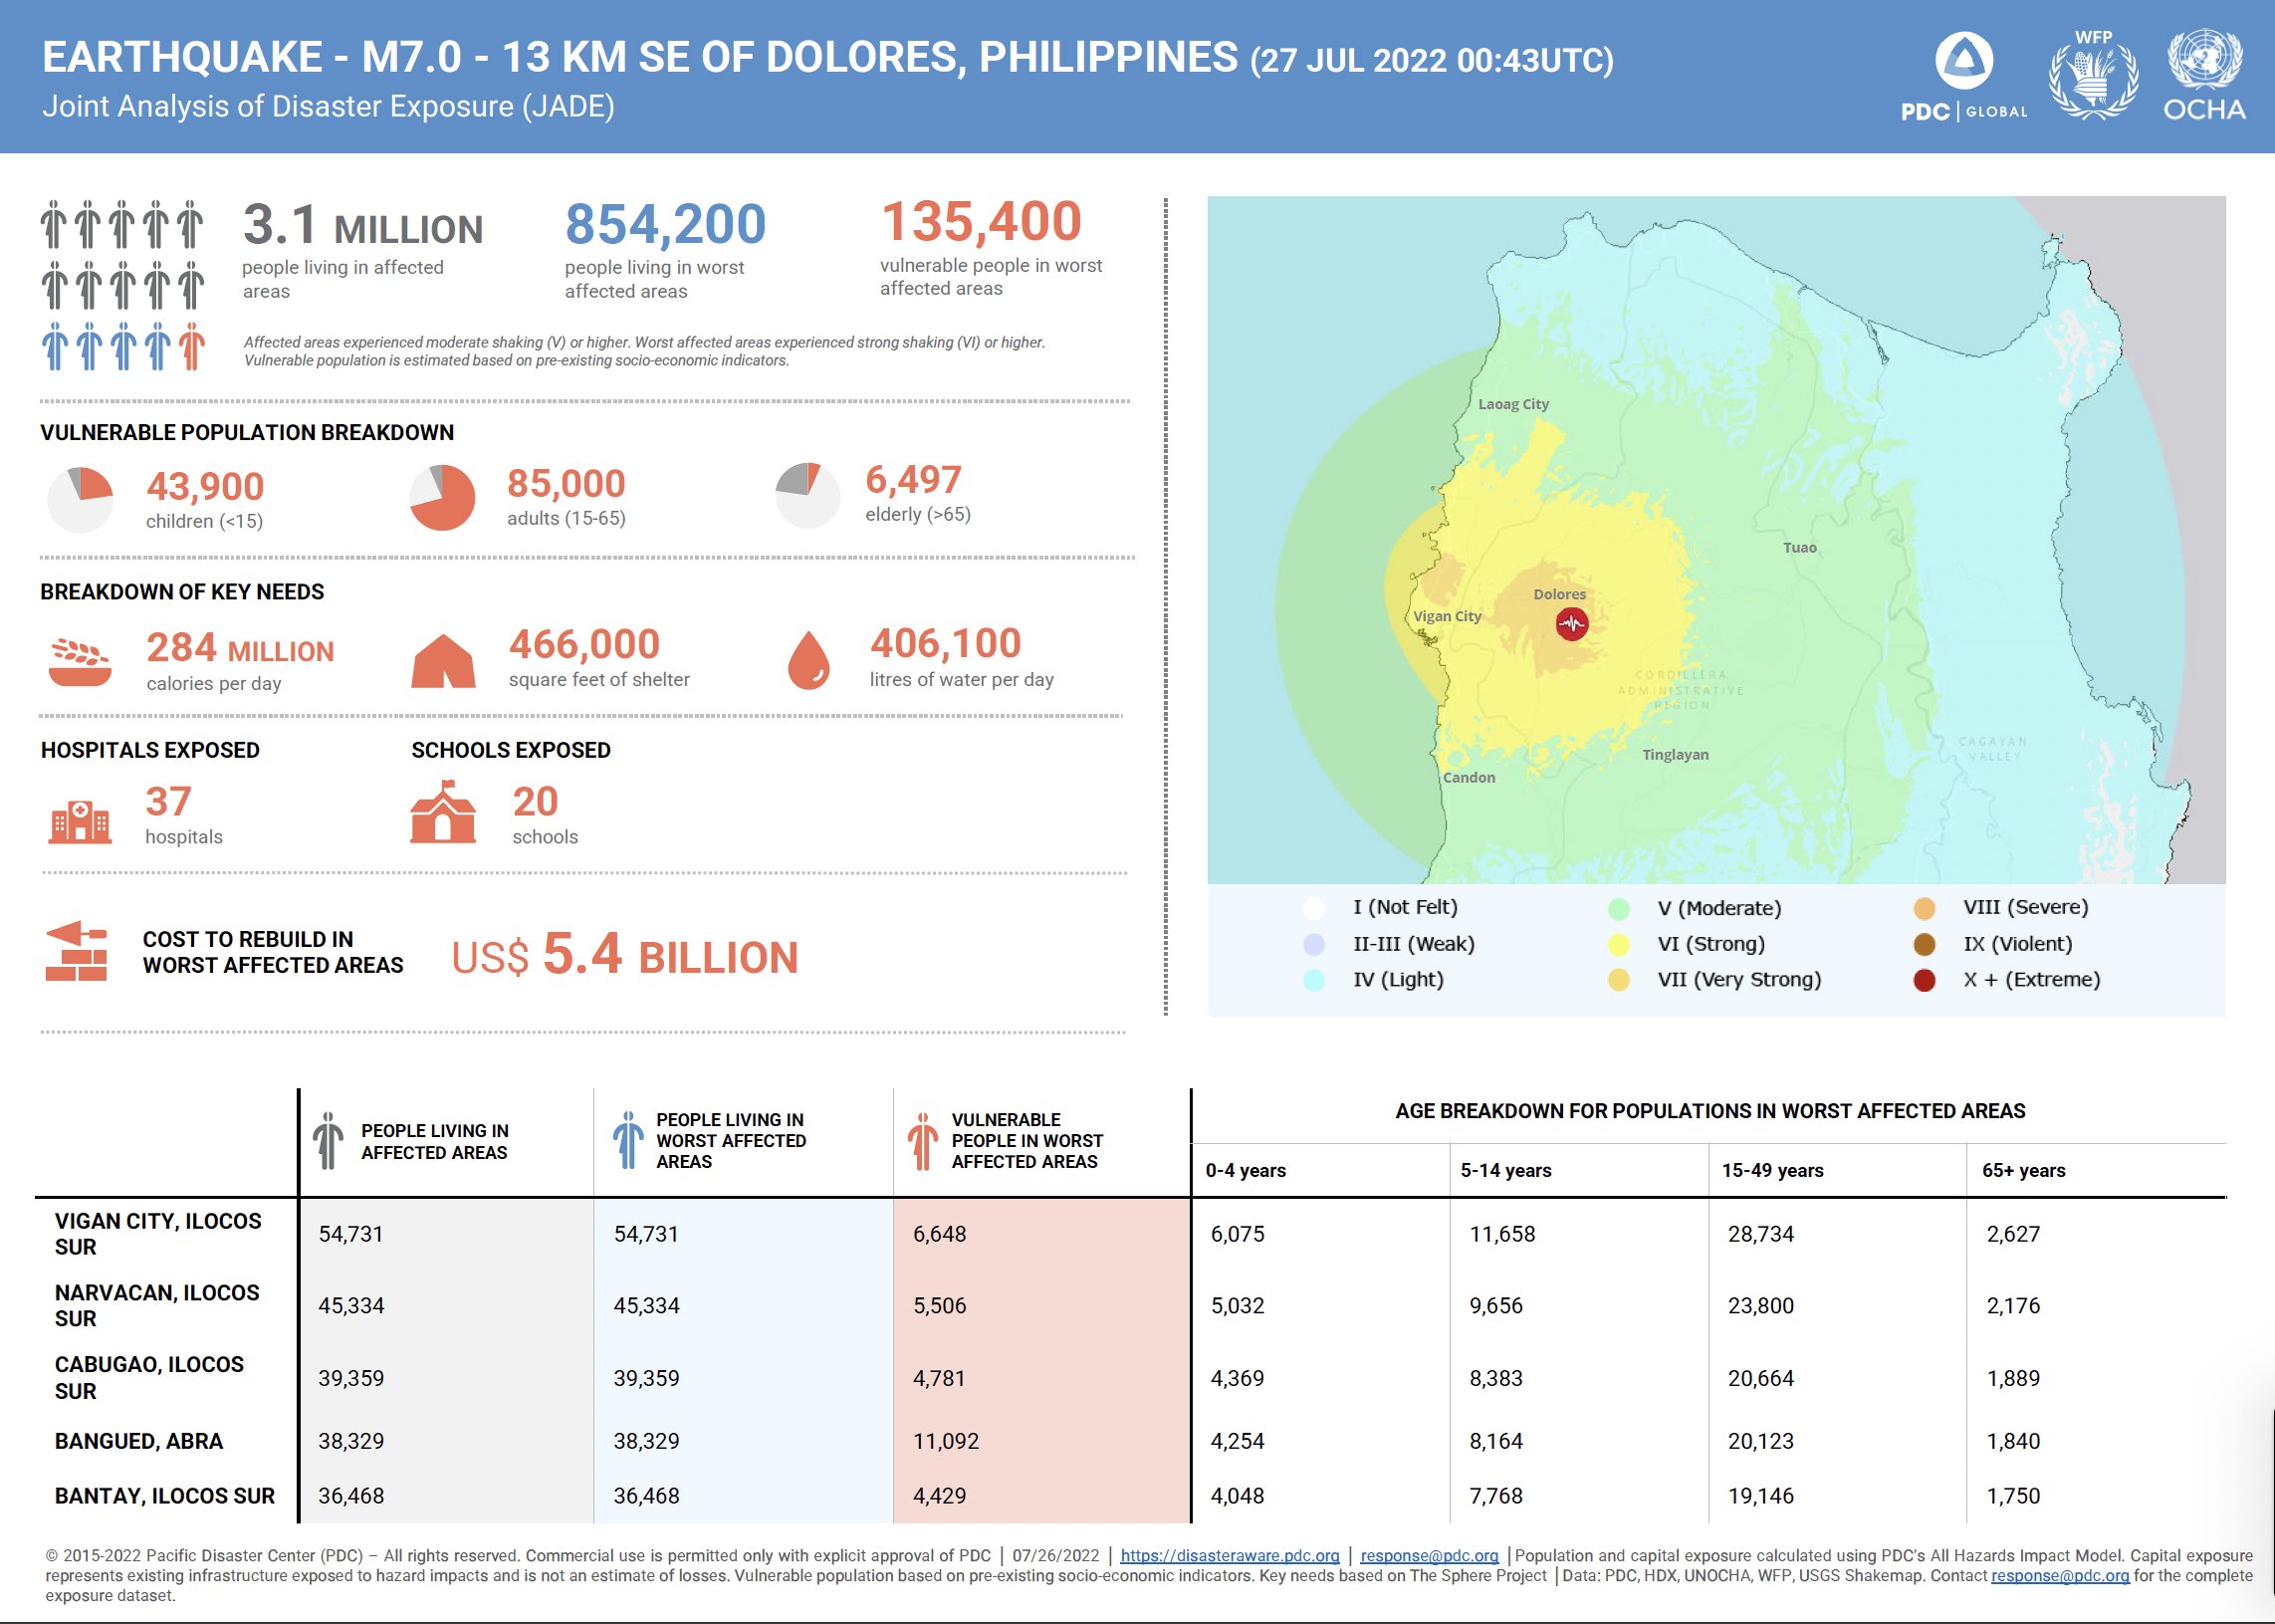Click the PDC Global logo
The image size is (2275, 1624).
point(1963,77)
